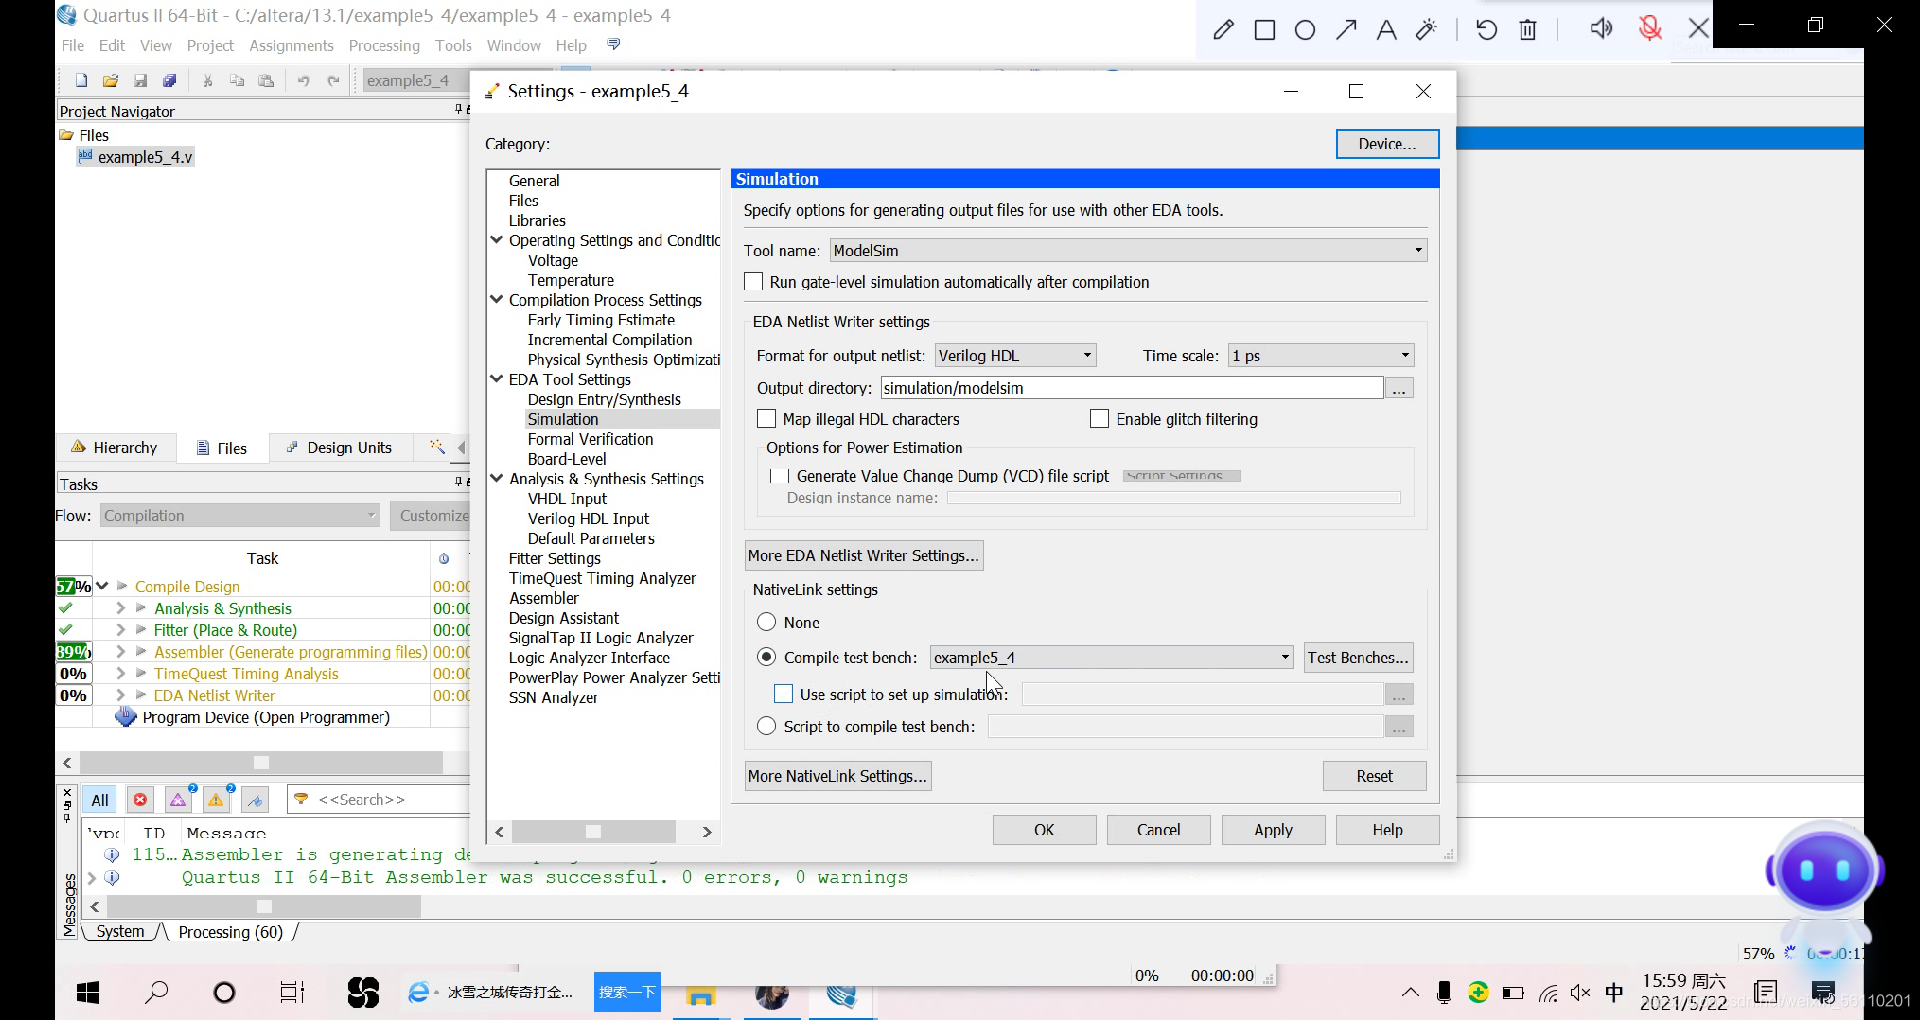Screen dimensions: 1920x1020
Task: Check Map illegal HDL characters
Action: pos(767,419)
